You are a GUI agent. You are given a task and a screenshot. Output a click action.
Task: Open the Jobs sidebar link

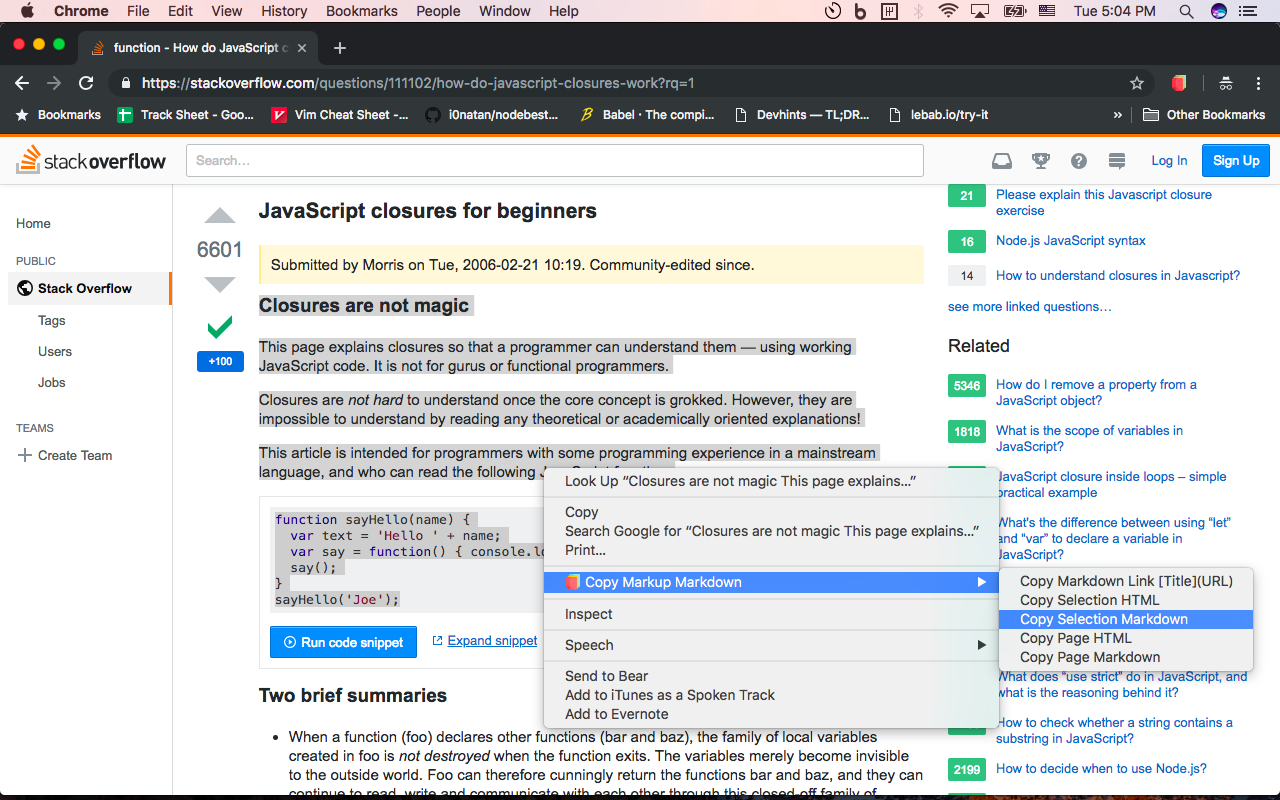point(52,383)
